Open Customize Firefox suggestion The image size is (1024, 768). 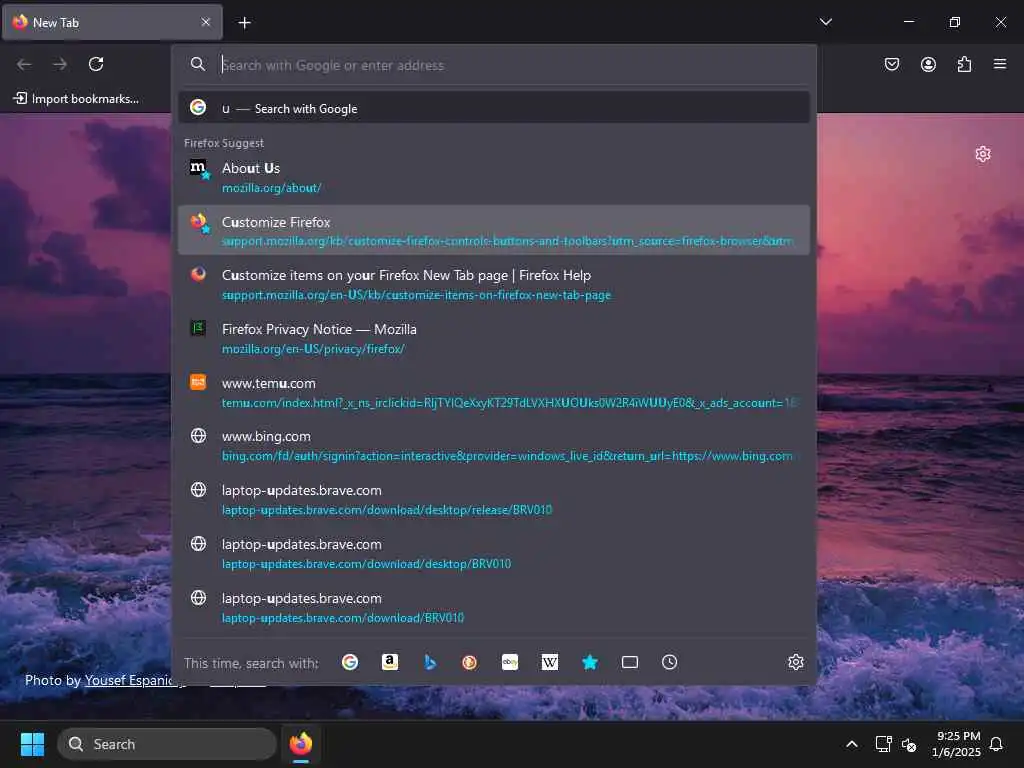click(494, 231)
